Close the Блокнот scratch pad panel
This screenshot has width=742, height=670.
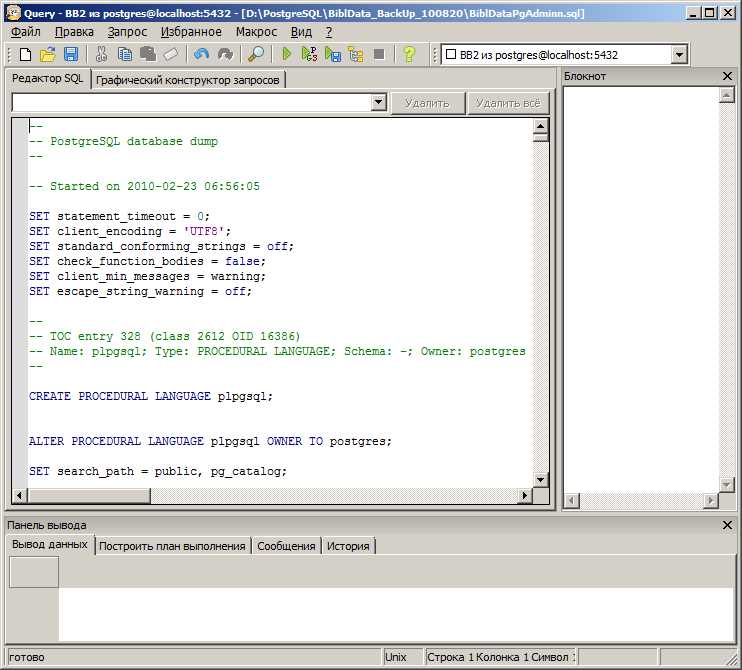(x=727, y=76)
